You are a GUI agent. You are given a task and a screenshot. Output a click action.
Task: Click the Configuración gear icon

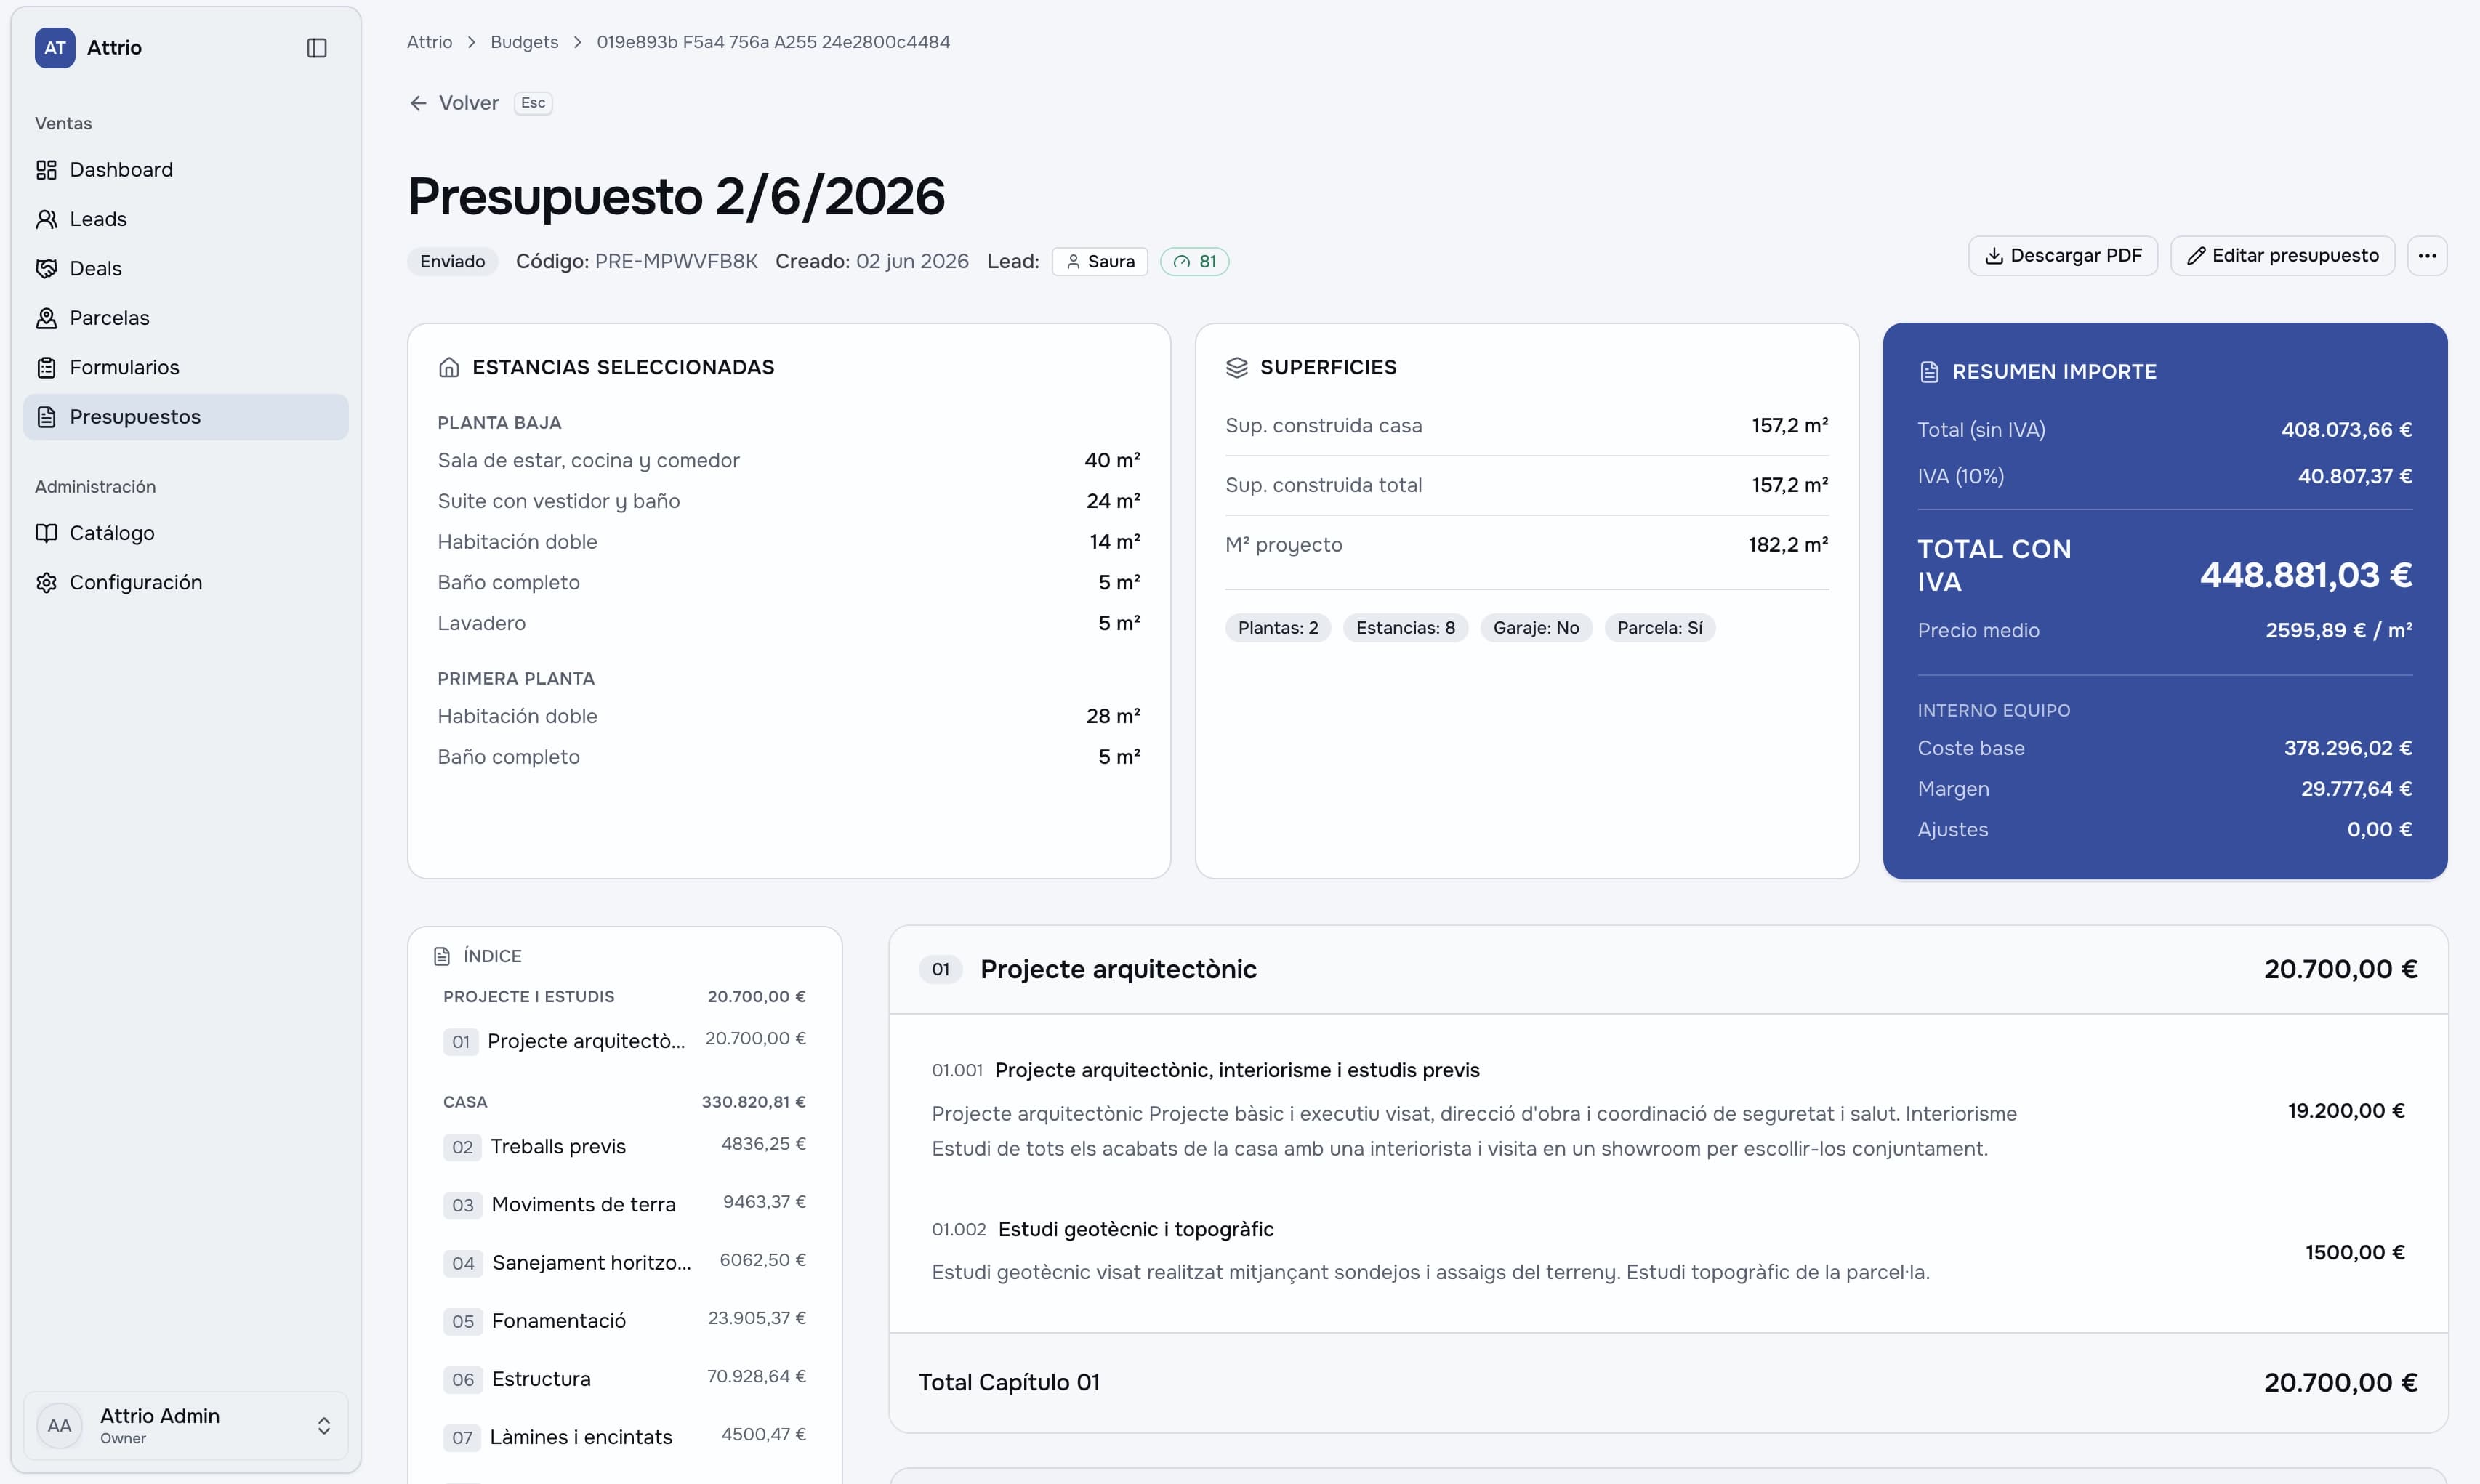(46, 583)
